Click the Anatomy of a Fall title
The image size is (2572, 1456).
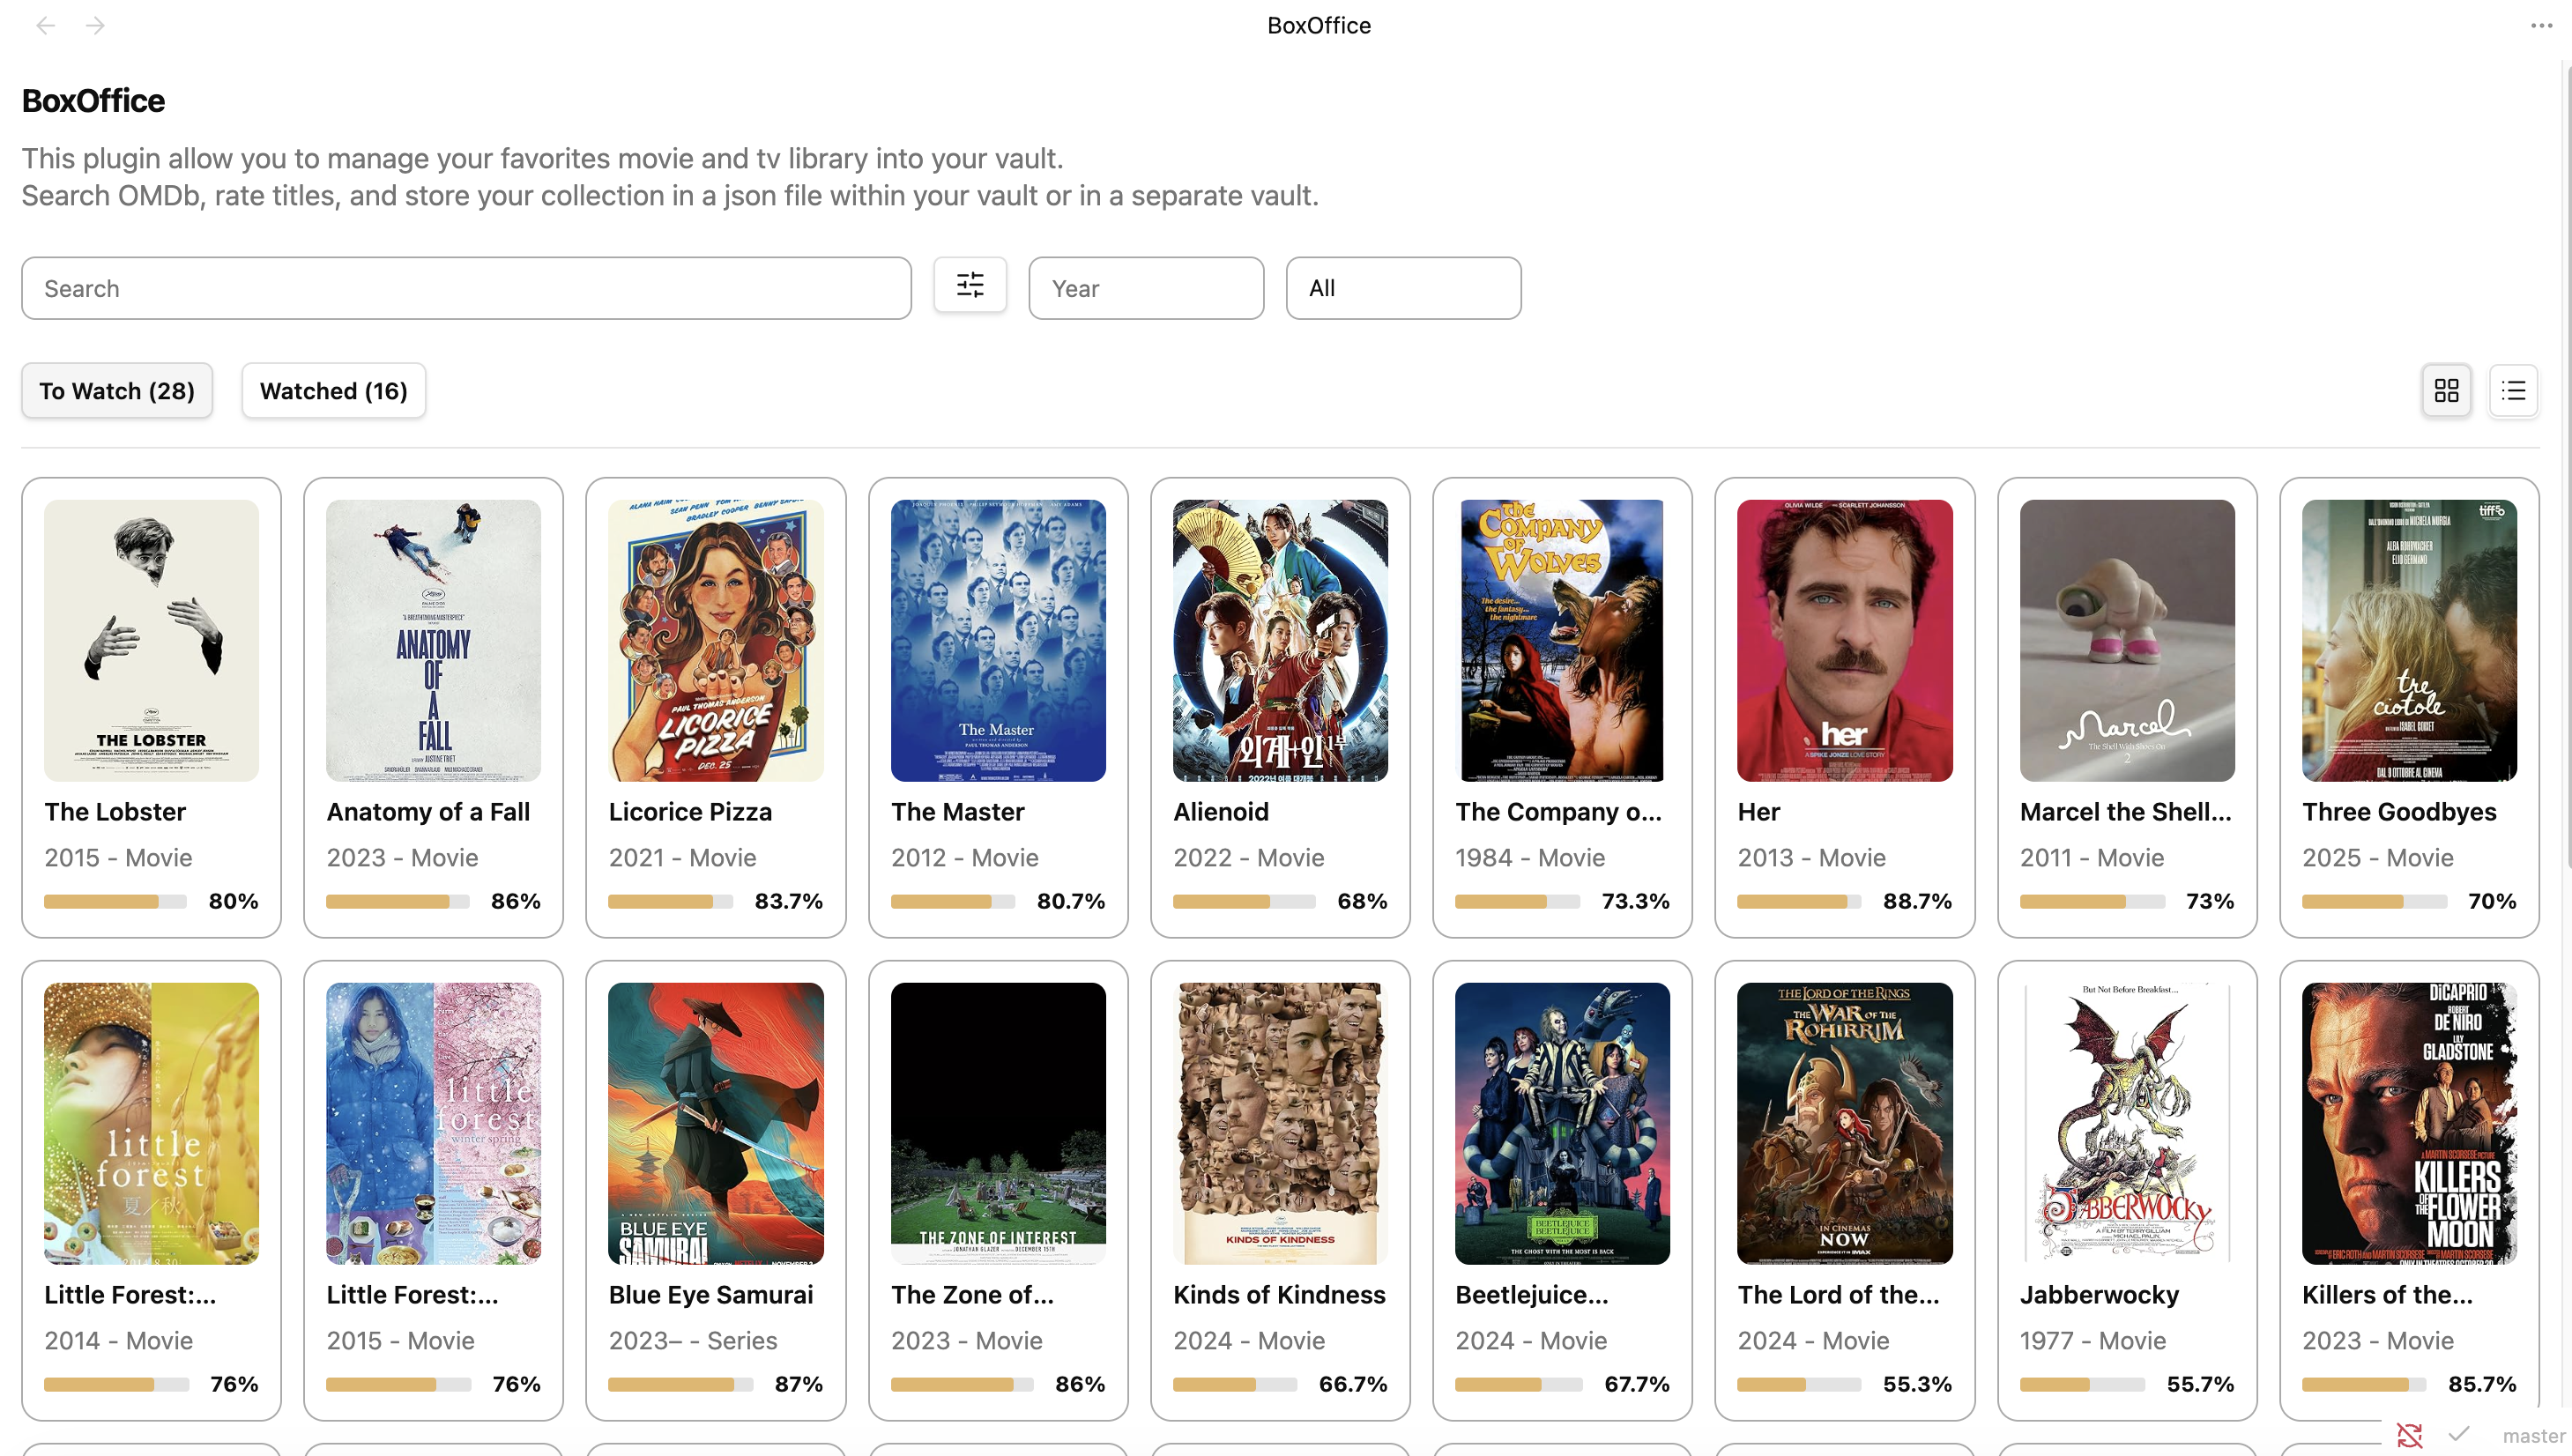[x=428, y=811]
